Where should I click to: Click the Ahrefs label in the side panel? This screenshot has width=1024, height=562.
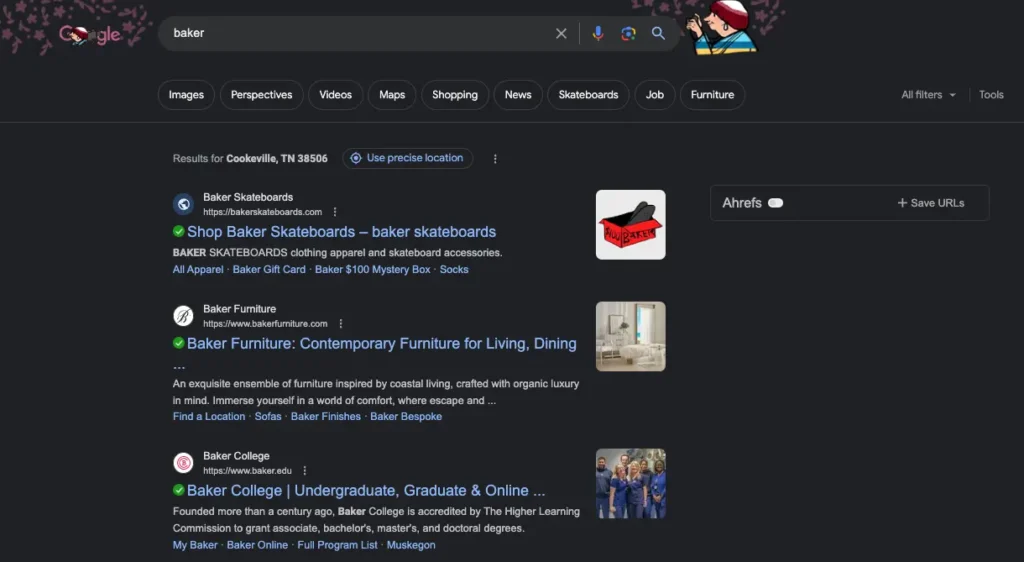(x=742, y=203)
